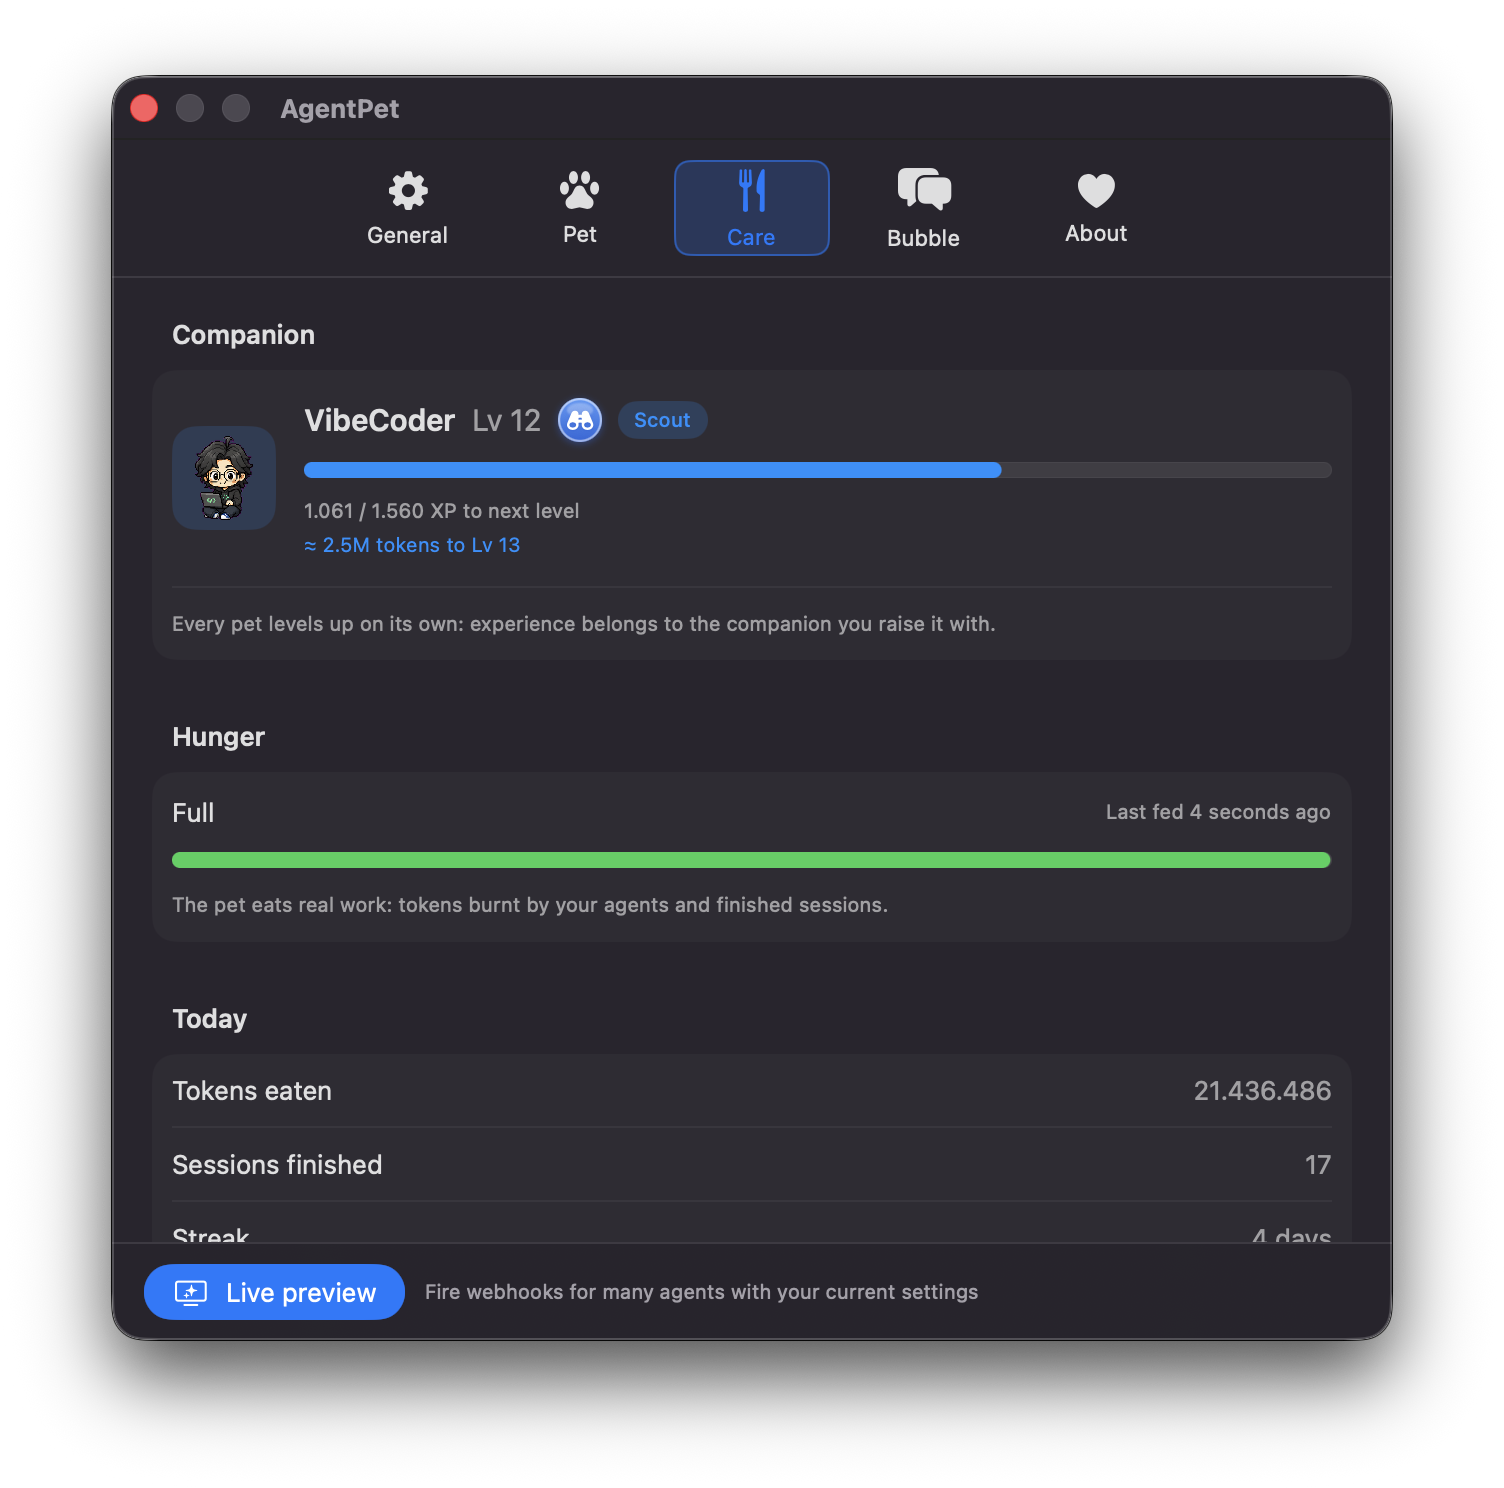Click the 'Lv 12' level label

point(506,420)
